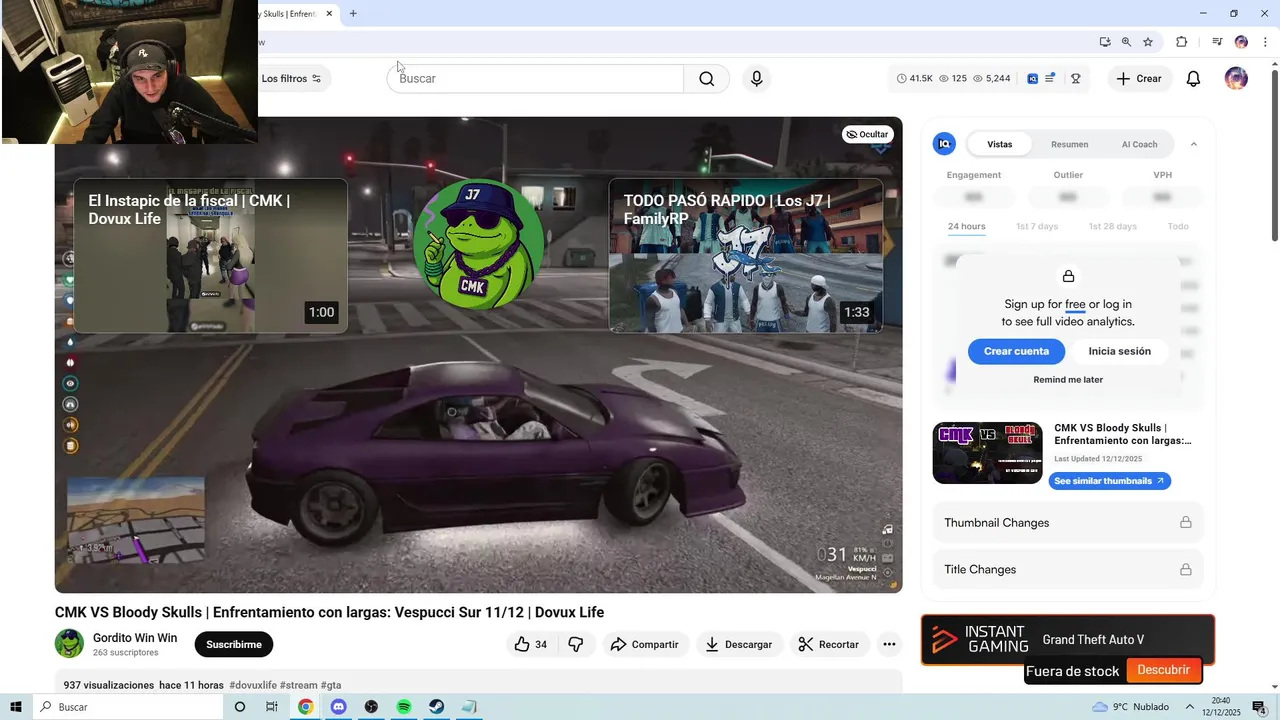This screenshot has height=720, width=1280.
Task: Click the Gordito Win Win channel avatar
Action: 69,643
